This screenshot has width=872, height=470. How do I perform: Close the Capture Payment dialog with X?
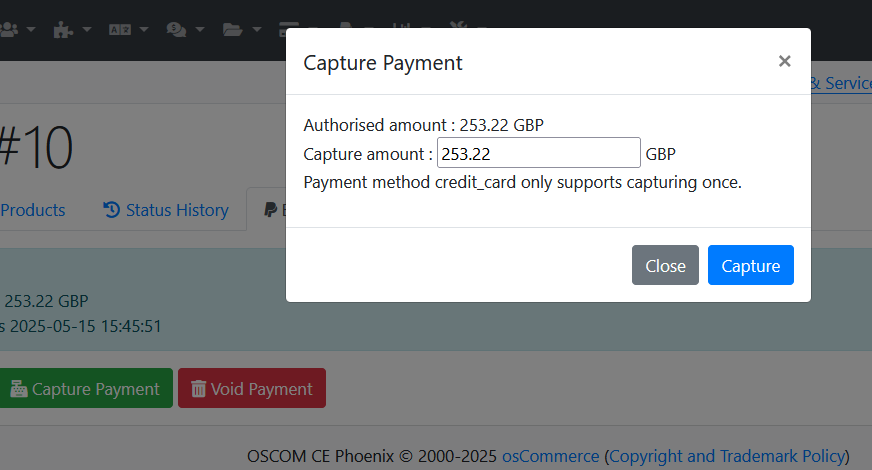pos(784,61)
